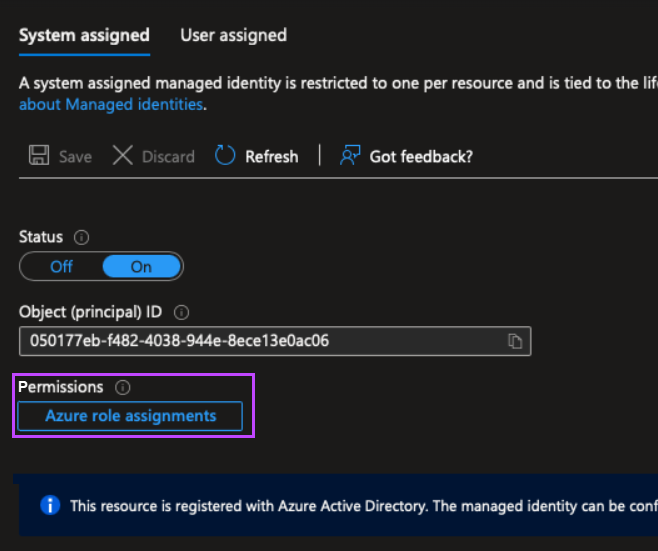Open the info tooltip beside Object (principal) ID
Viewport: 658px width, 551px height.
click(182, 312)
